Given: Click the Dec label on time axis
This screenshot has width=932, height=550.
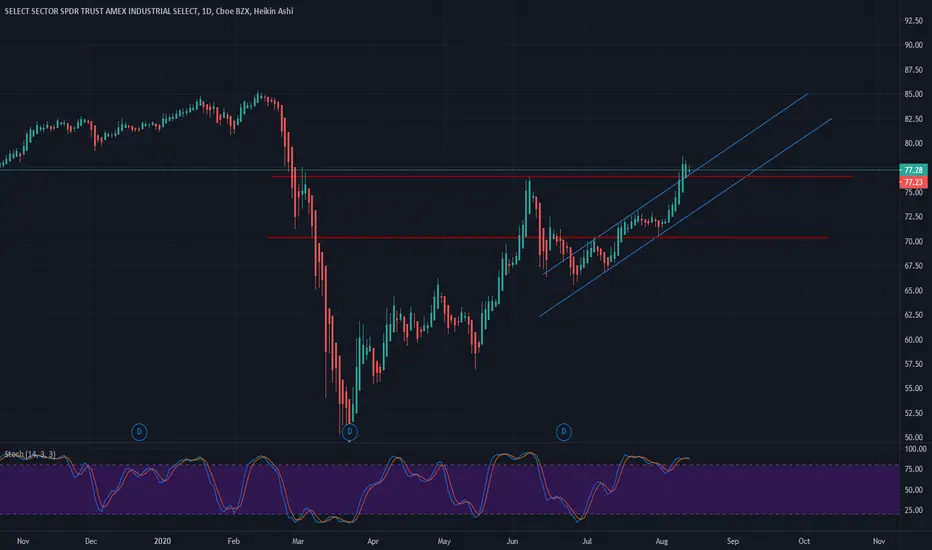Looking at the screenshot, I should coord(91,541).
